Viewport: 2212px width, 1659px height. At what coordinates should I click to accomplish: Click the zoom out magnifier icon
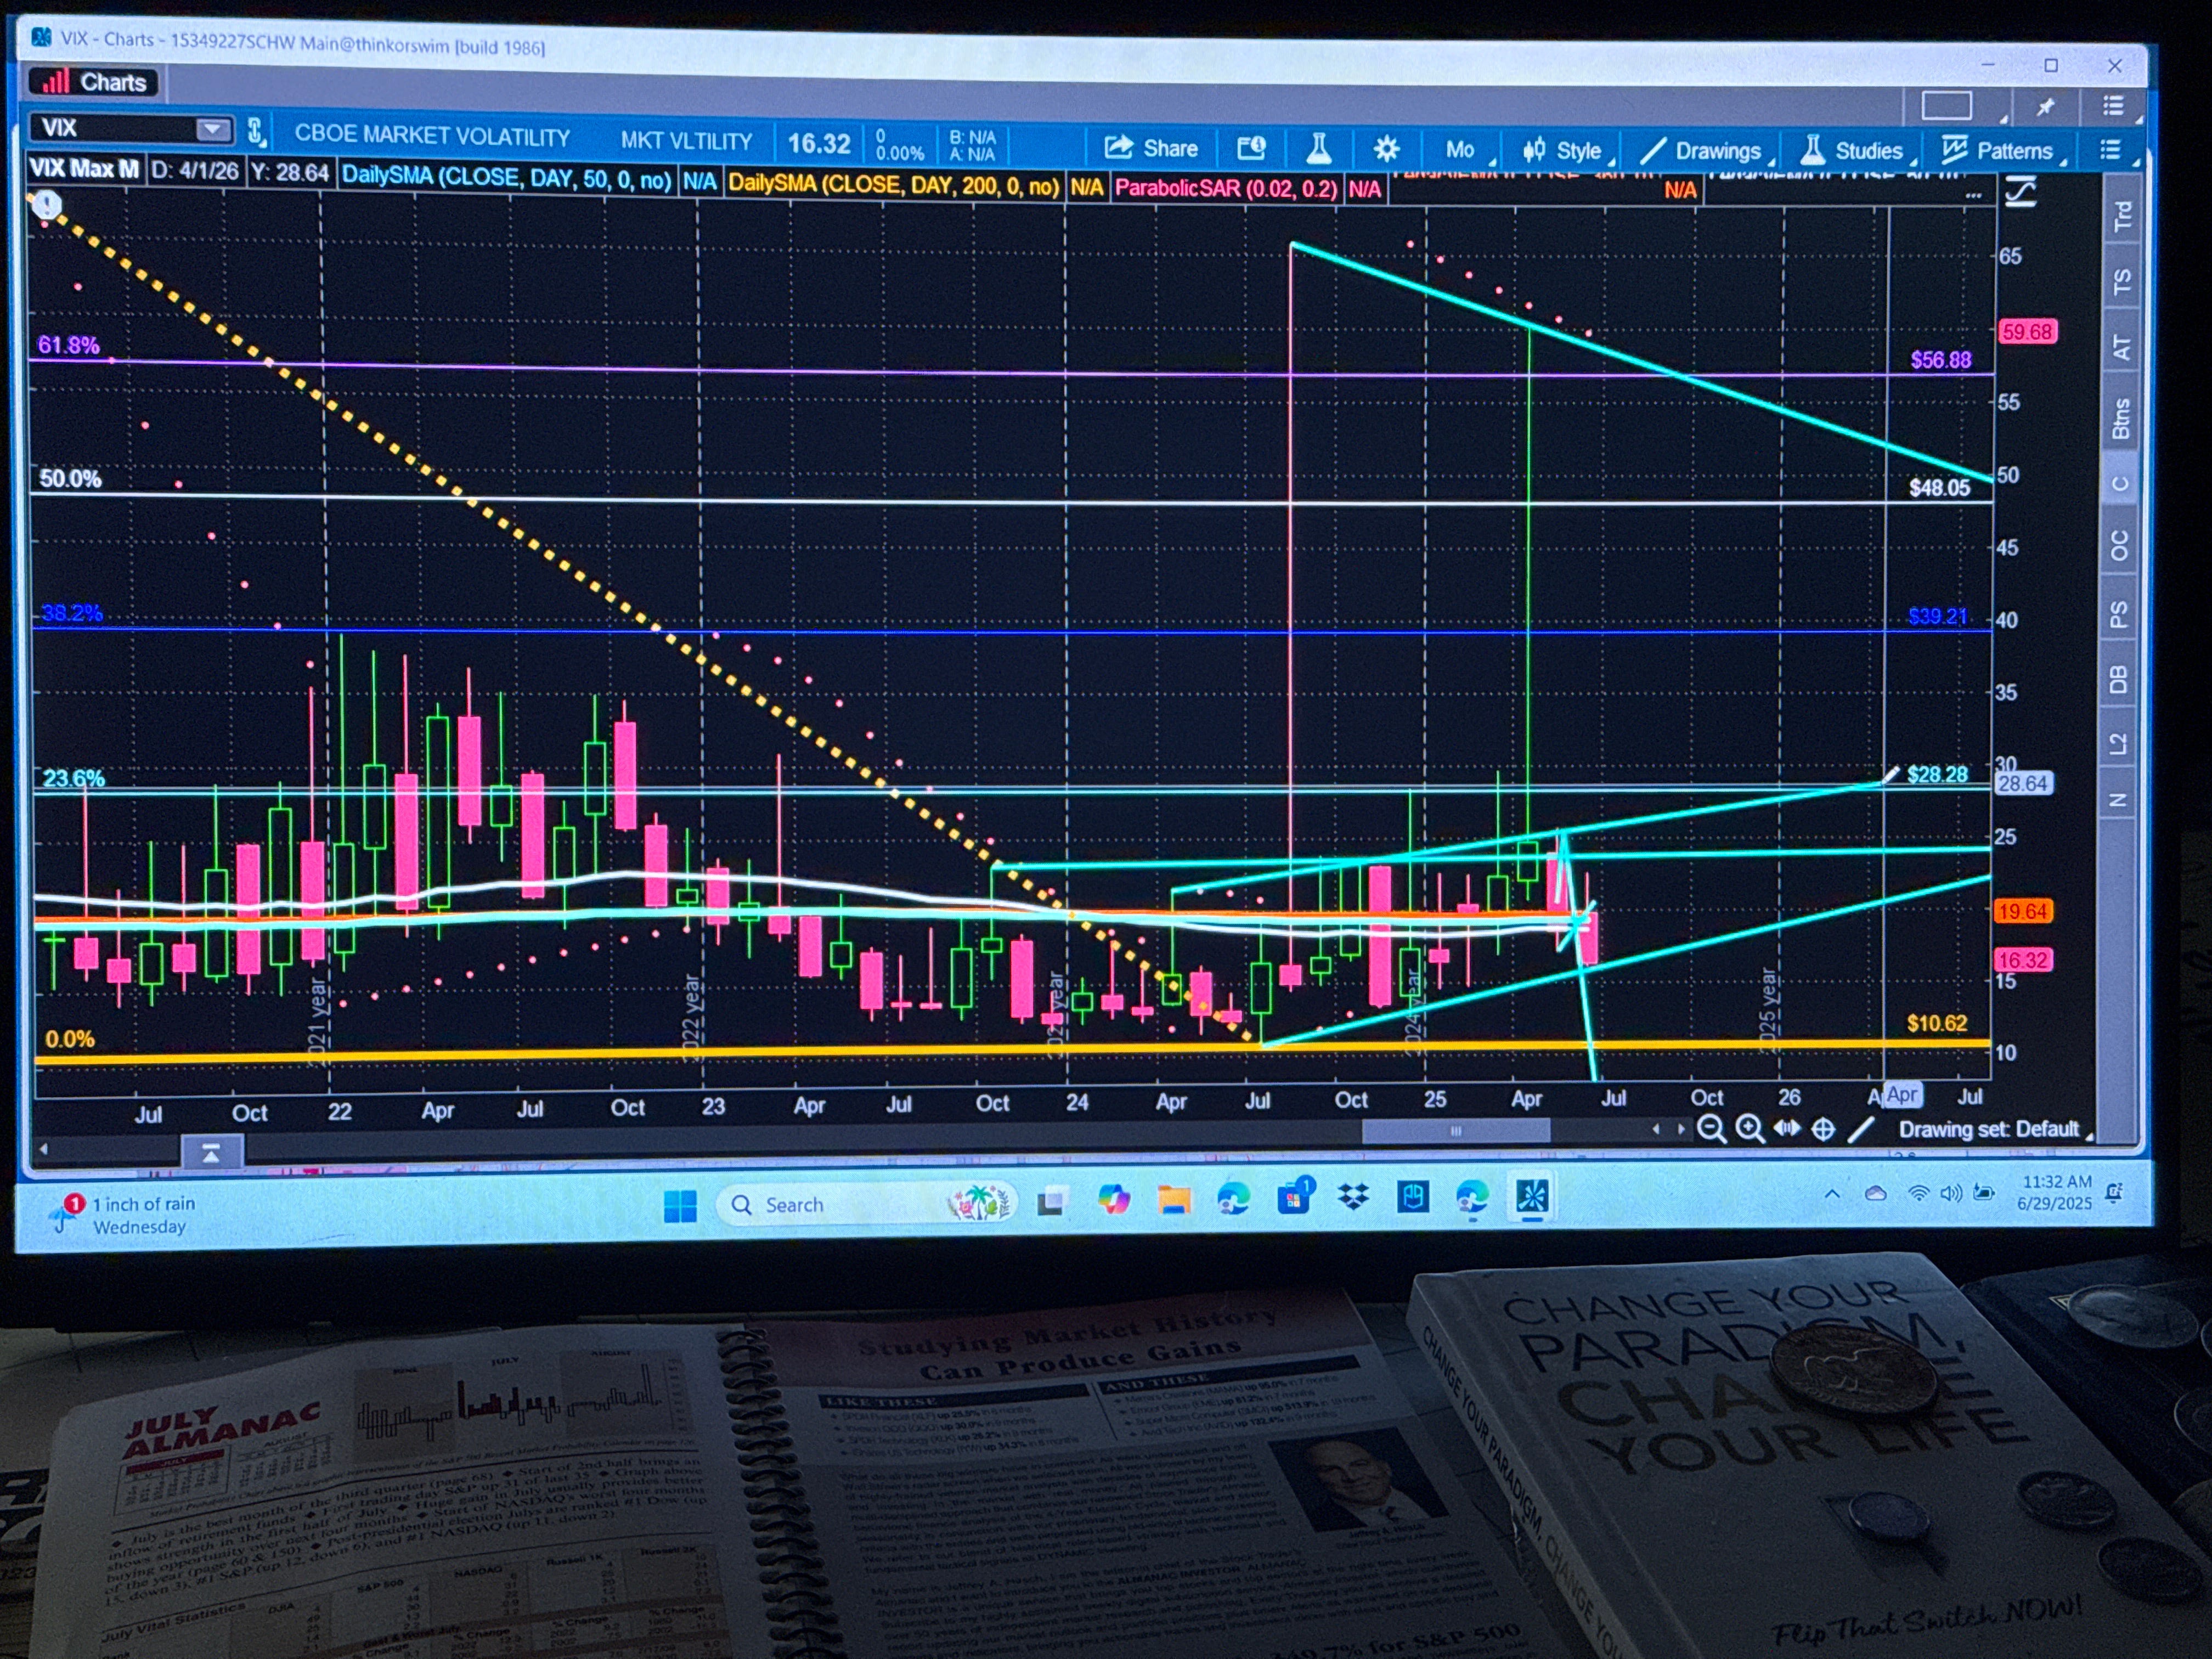1711,1129
